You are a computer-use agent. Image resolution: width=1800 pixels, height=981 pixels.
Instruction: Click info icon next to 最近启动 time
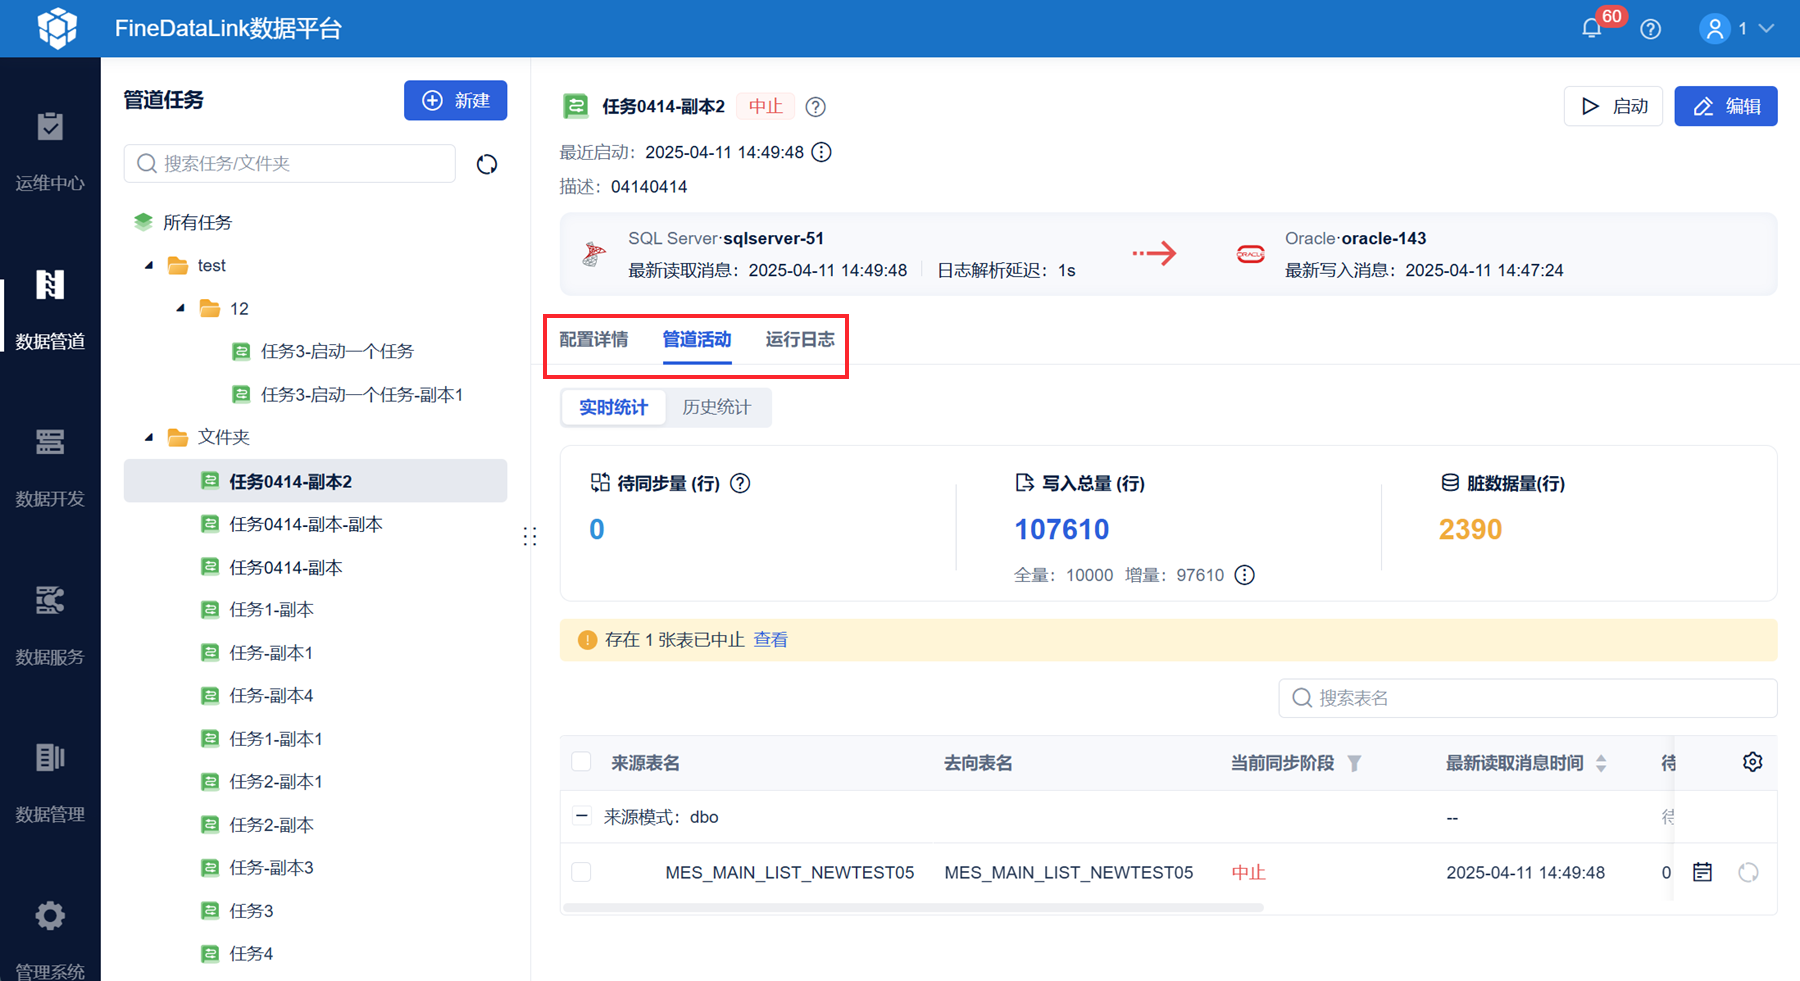821,152
